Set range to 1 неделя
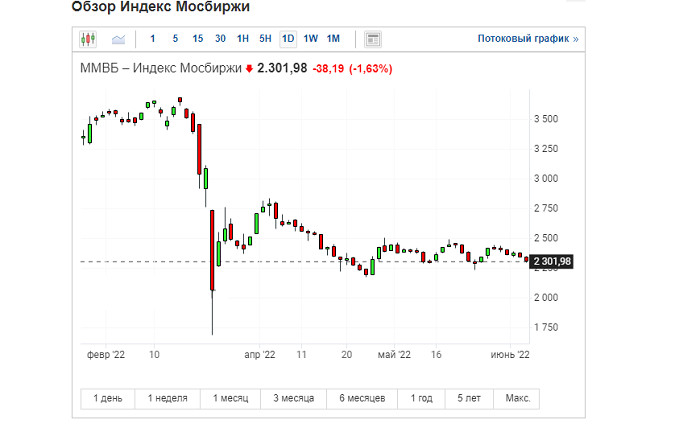The height and width of the screenshot is (428, 675). (x=167, y=398)
